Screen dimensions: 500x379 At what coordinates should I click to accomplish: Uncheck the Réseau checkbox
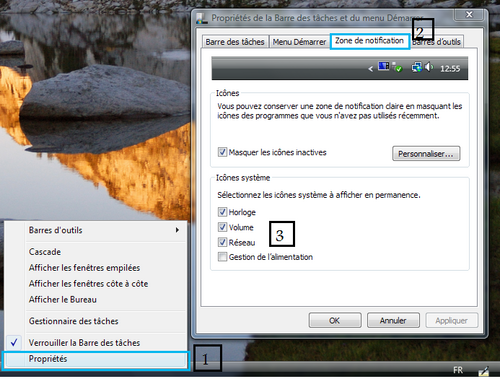(222, 242)
